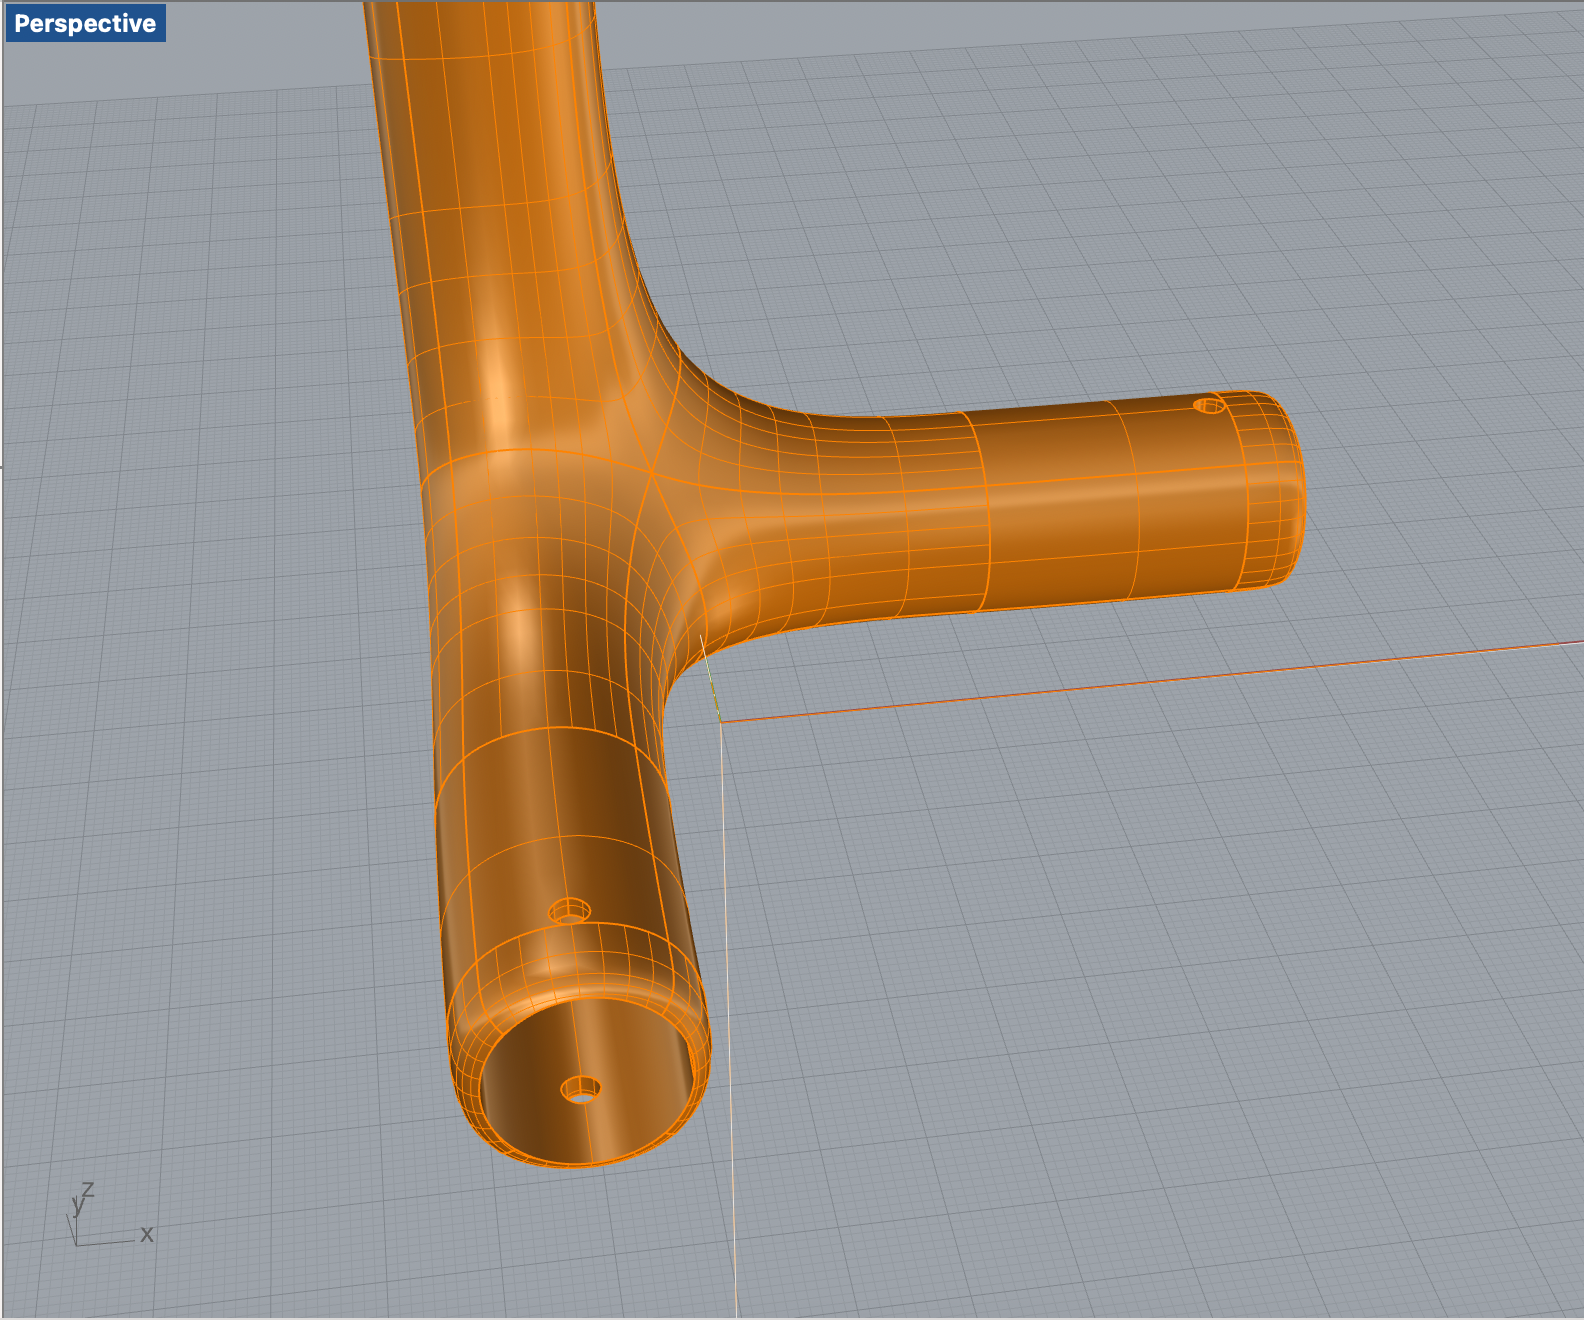The width and height of the screenshot is (1584, 1320).
Task: Click the world axis icon in the corner
Action: [x=108, y=1214]
